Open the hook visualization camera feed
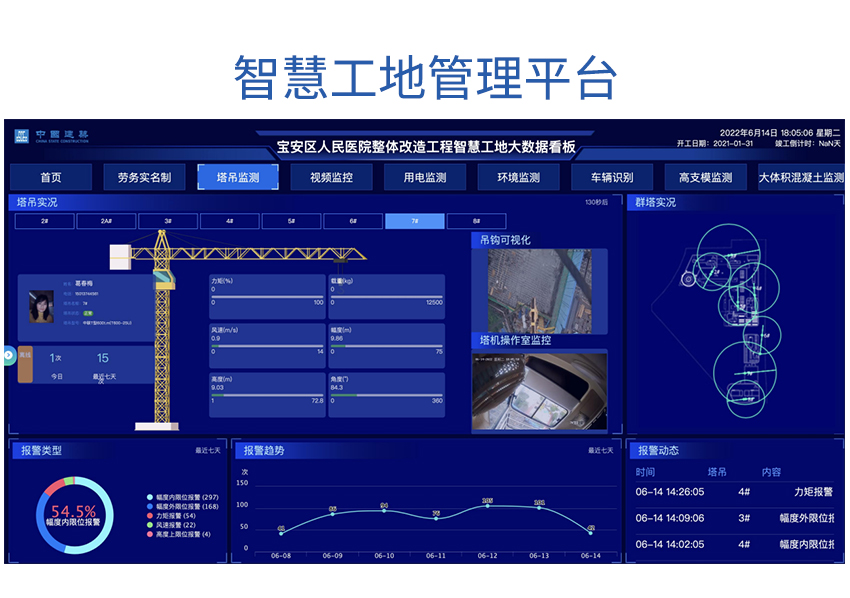The image size is (850, 598). [x=538, y=291]
